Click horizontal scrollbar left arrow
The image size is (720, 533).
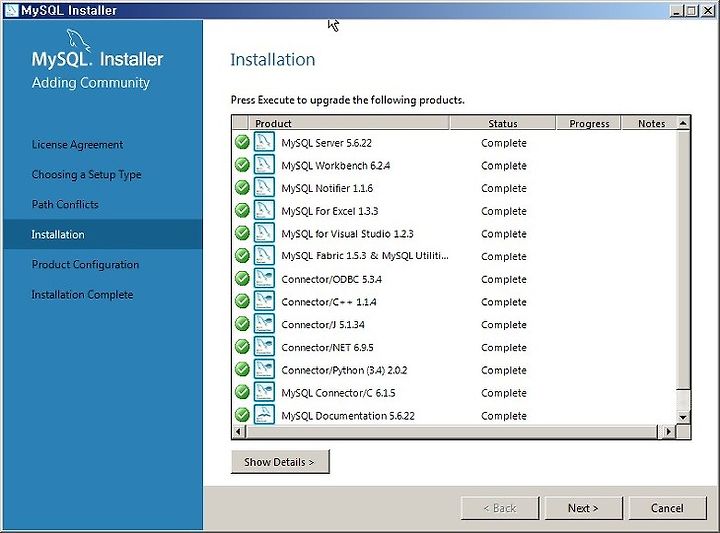pyautogui.click(x=238, y=432)
